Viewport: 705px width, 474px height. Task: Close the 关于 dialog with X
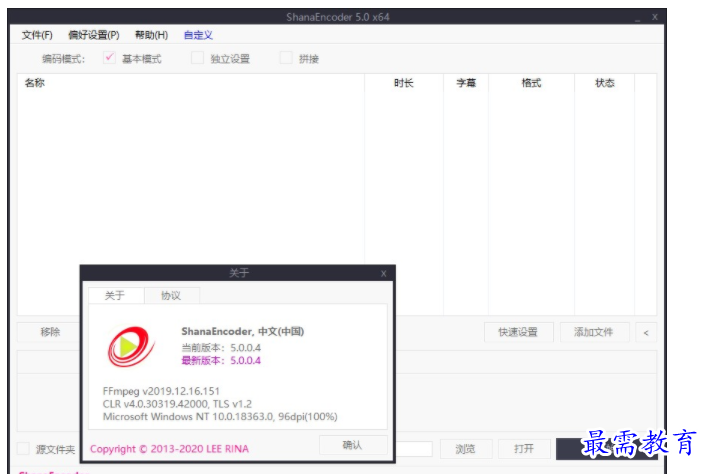(384, 273)
